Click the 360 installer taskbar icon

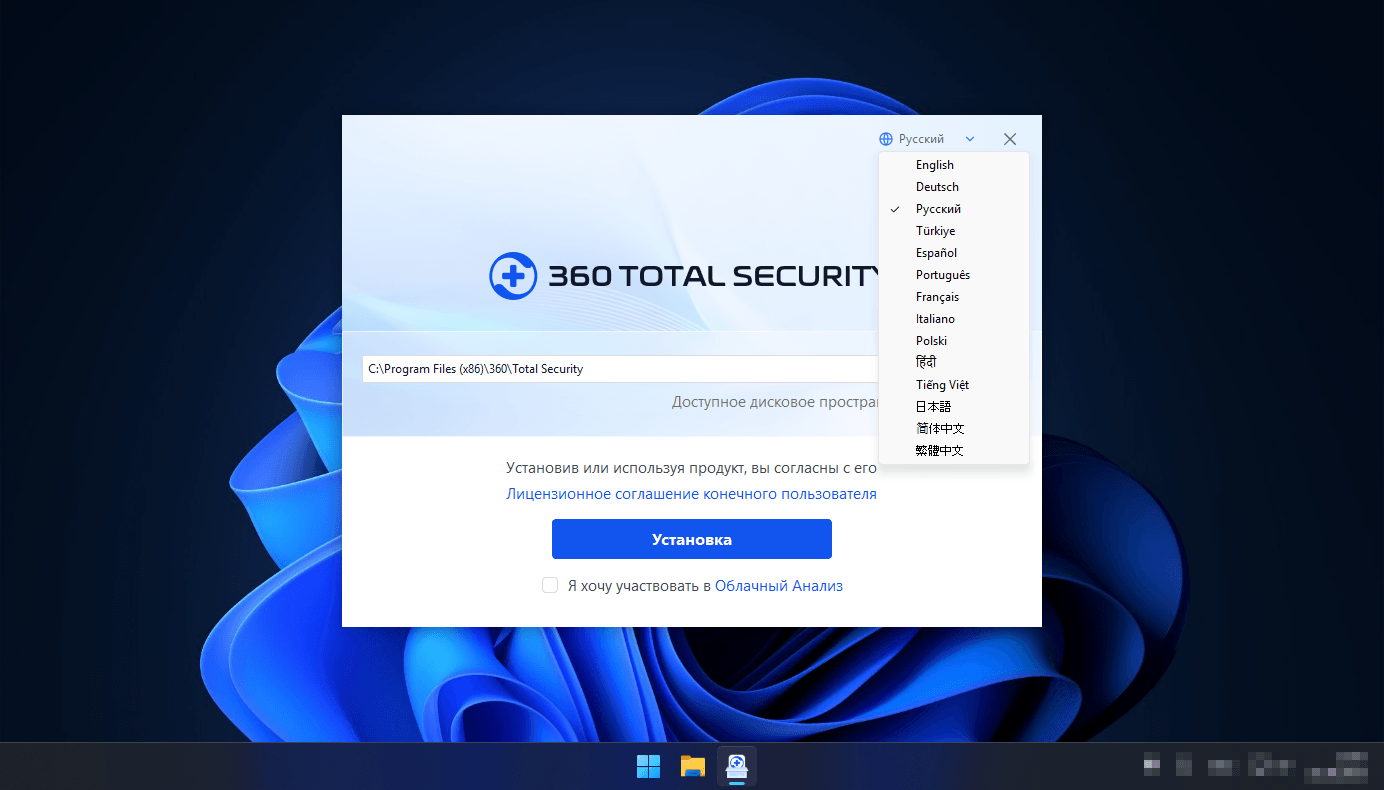(737, 767)
